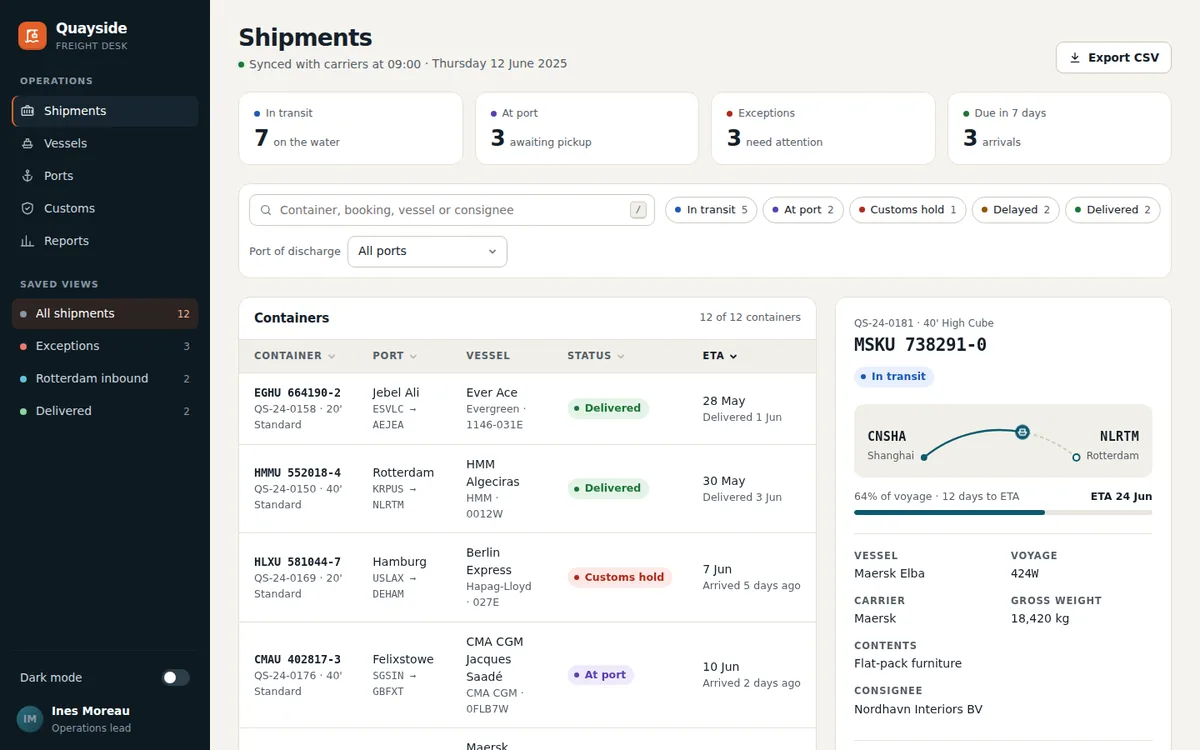
Task: Select the Delivered saved view
Action: tap(105, 411)
